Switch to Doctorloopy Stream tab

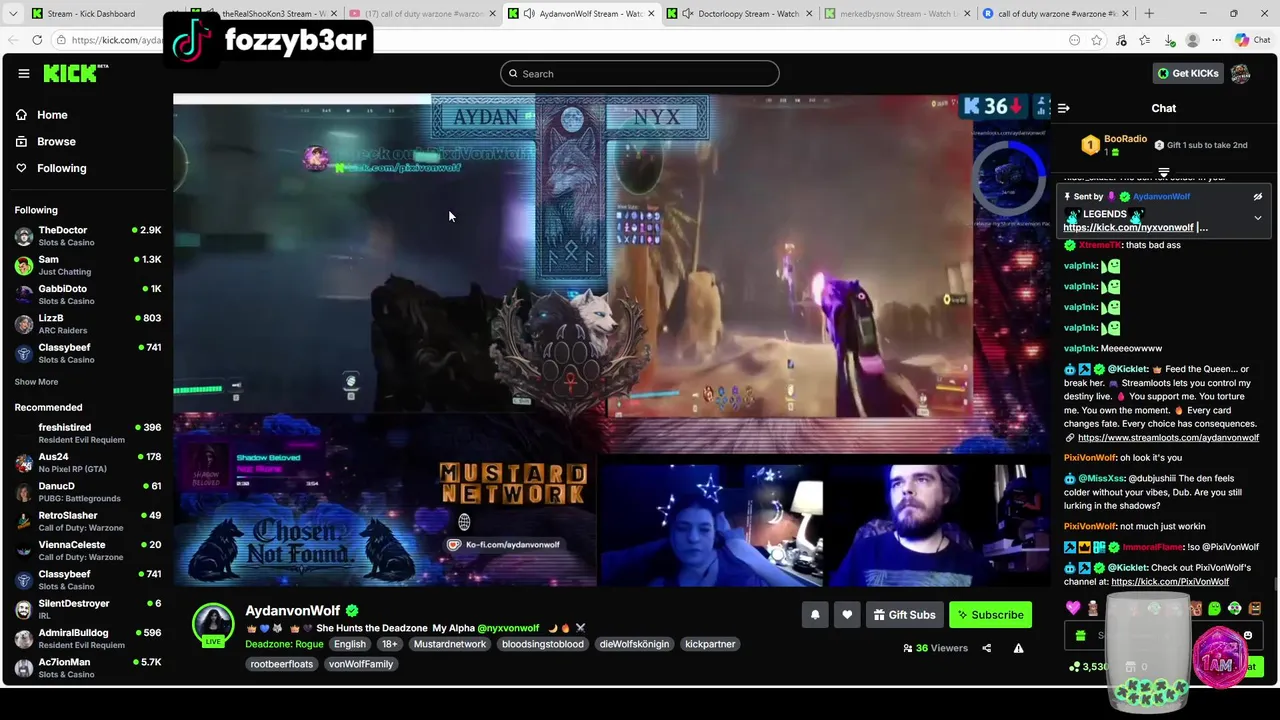pyautogui.click(x=740, y=14)
